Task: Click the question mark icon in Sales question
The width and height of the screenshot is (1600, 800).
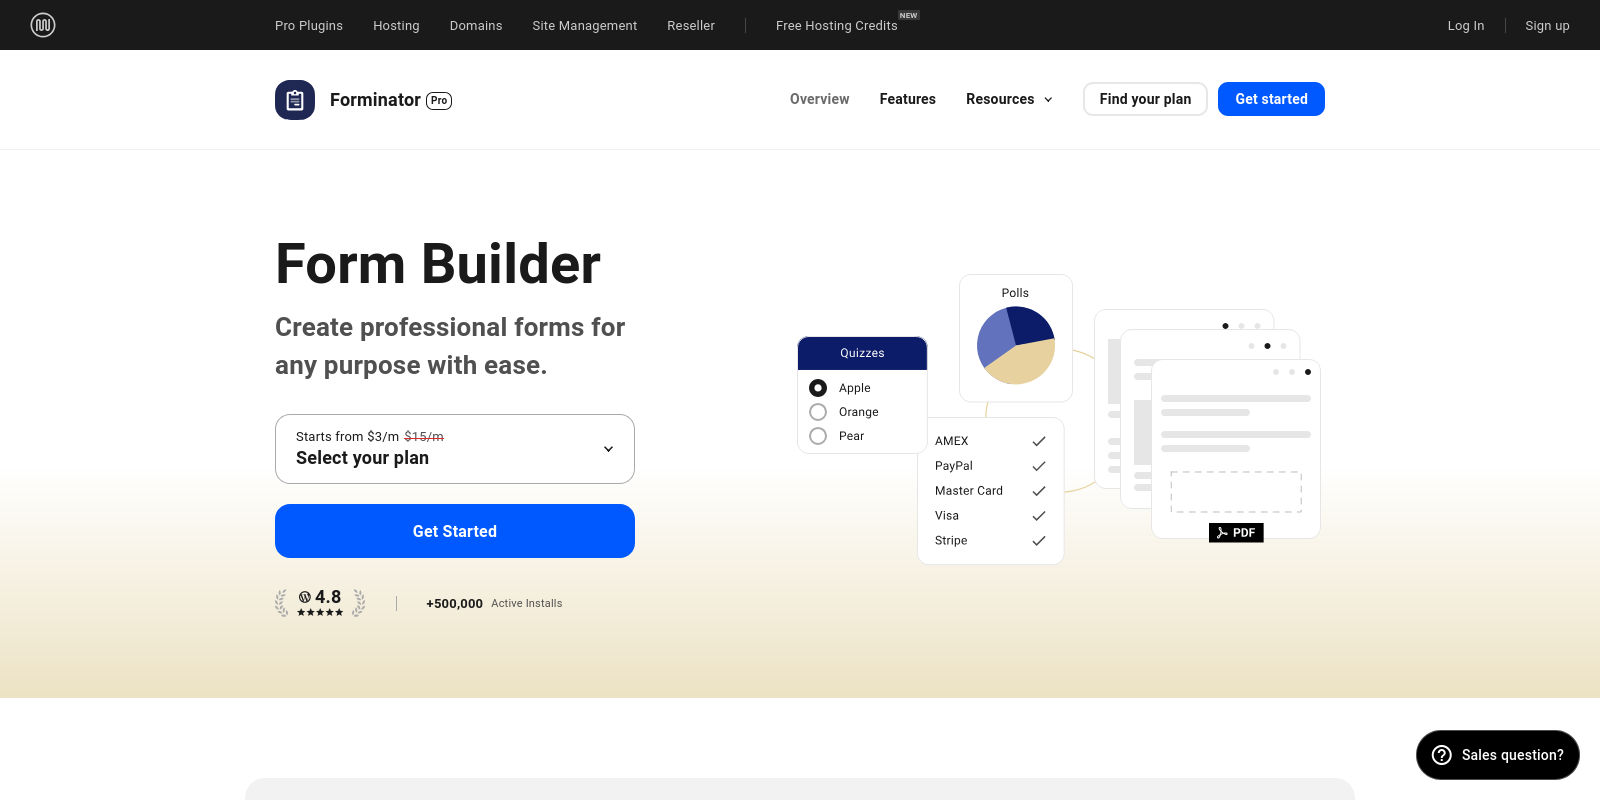Action: [x=1441, y=755]
